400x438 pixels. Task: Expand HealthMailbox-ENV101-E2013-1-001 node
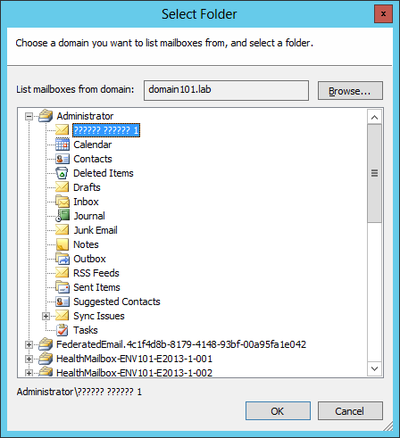point(29,359)
